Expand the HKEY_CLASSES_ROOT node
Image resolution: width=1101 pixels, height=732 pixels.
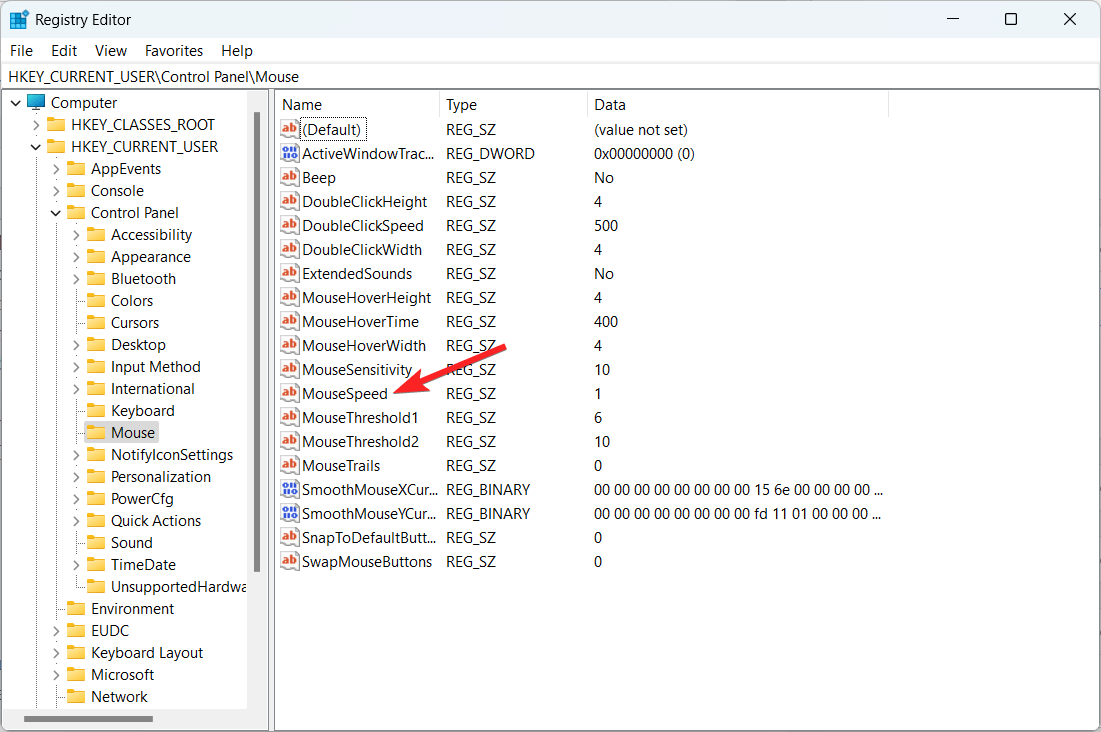pos(36,125)
